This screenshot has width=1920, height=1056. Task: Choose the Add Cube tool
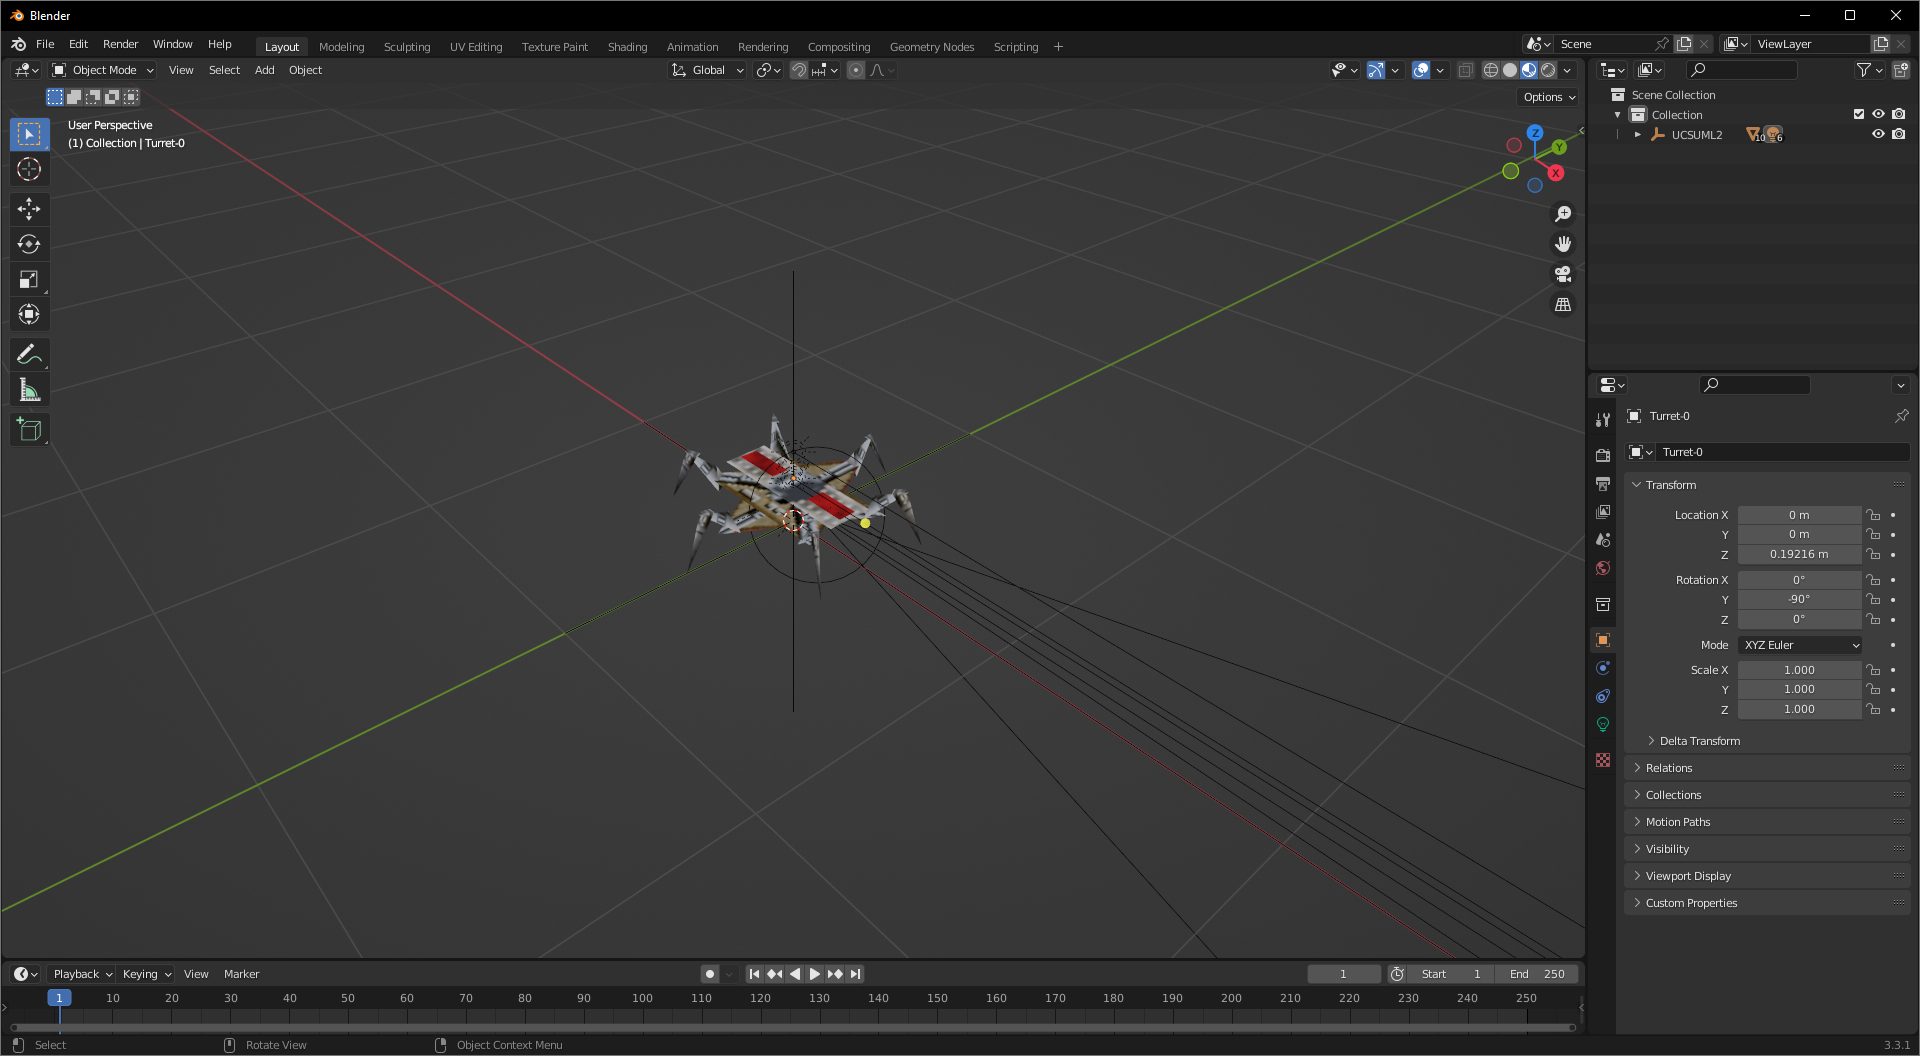(29, 430)
